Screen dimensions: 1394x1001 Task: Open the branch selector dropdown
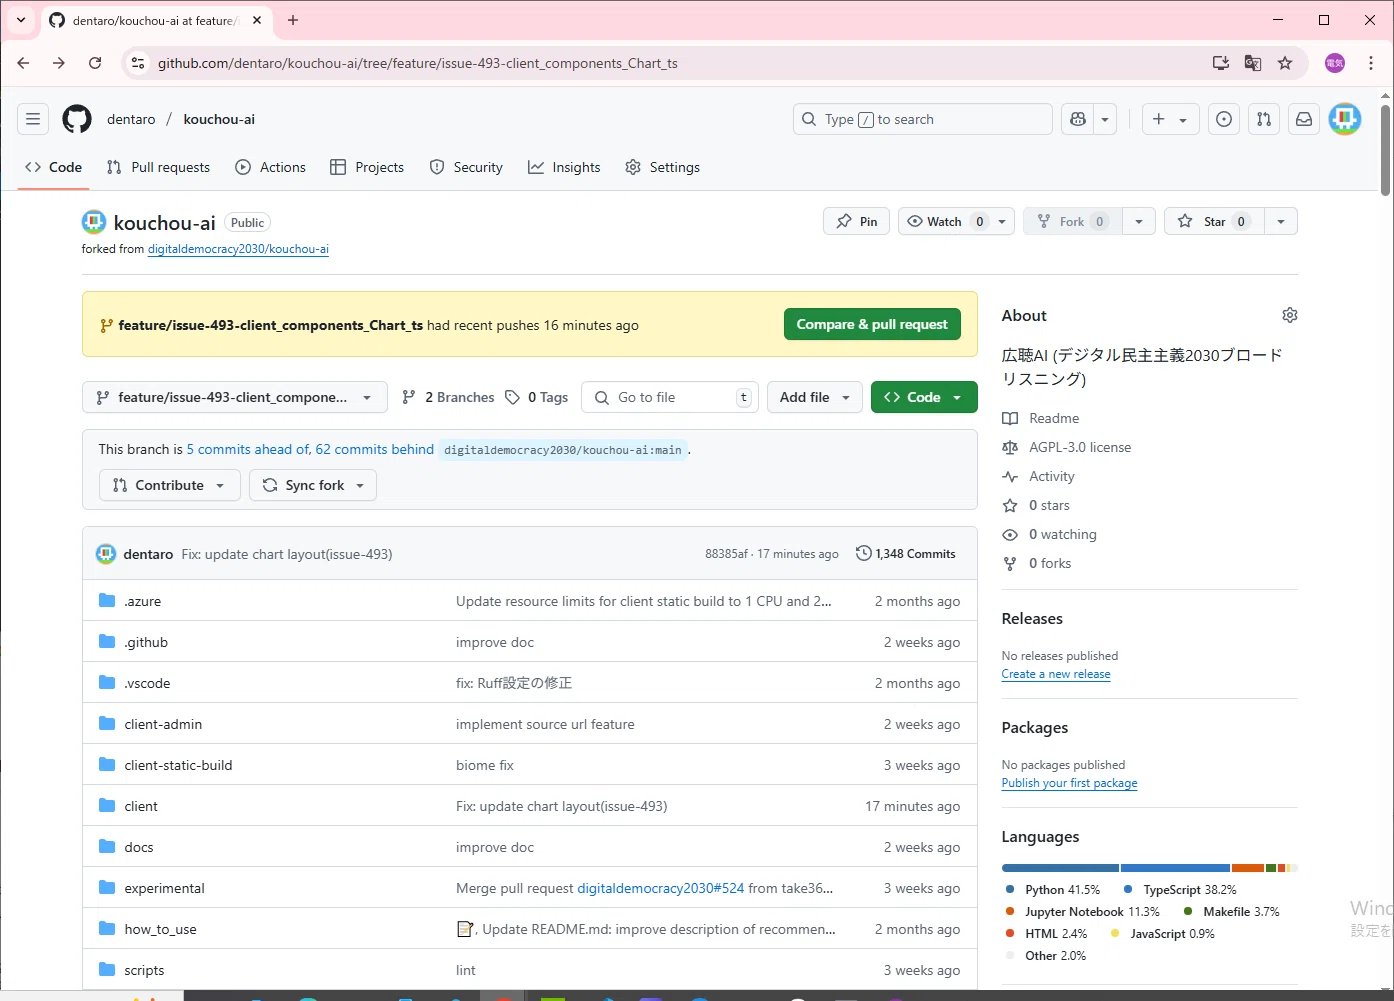click(x=234, y=397)
